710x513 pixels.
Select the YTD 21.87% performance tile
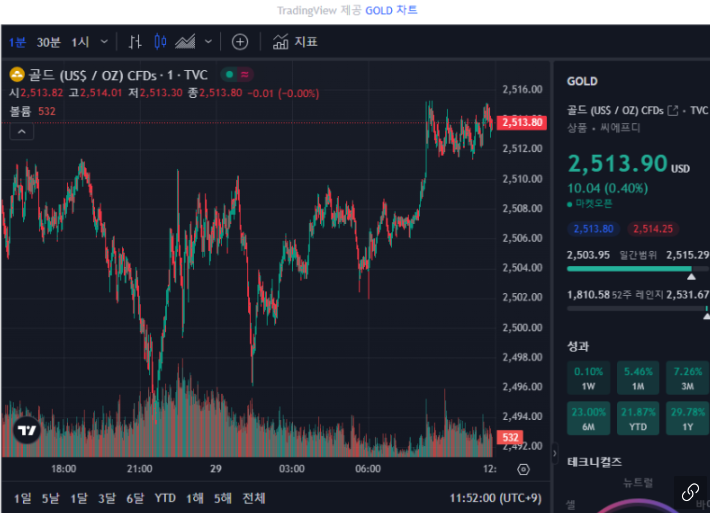pos(638,418)
